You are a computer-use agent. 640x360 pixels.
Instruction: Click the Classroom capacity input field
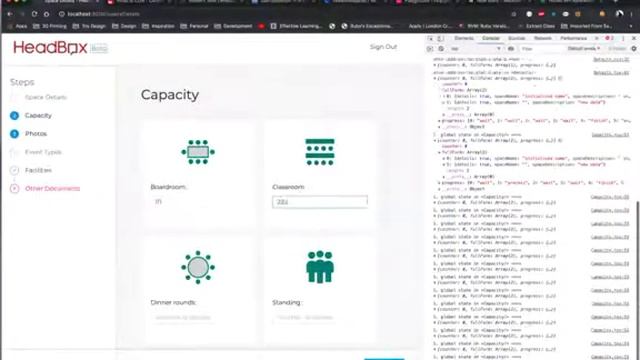320,202
